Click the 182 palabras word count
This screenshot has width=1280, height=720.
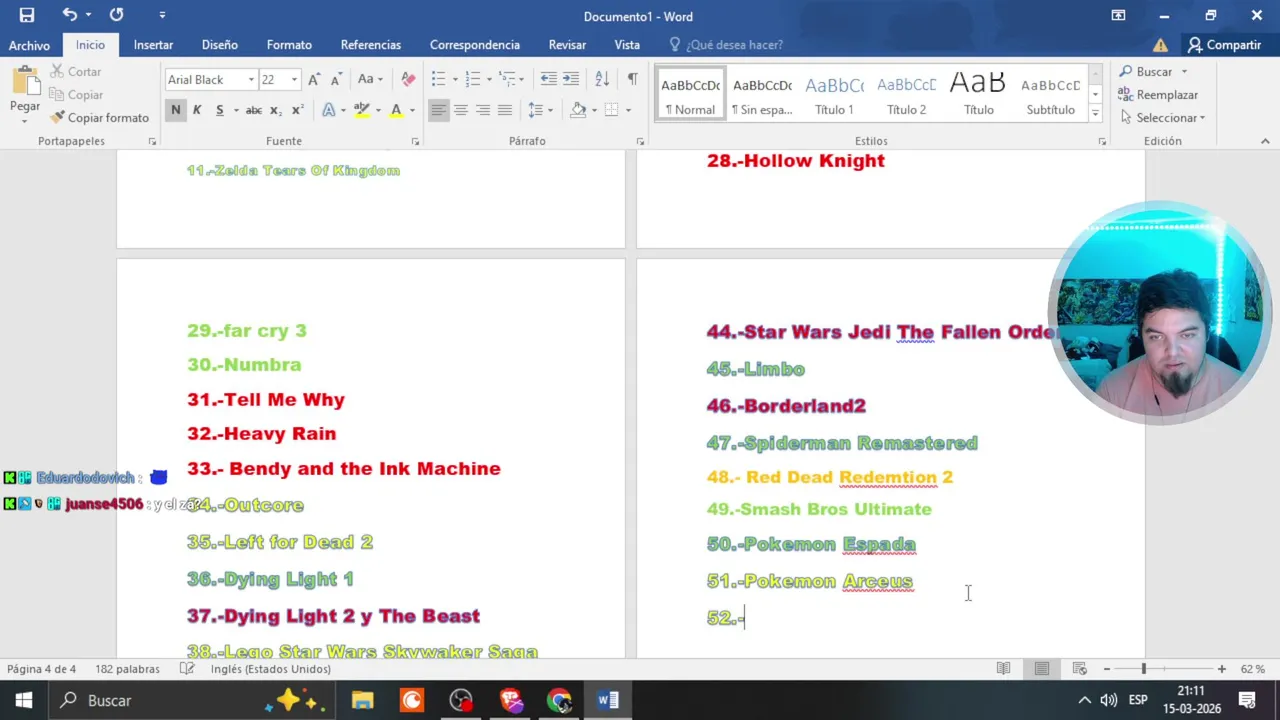(127, 669)
